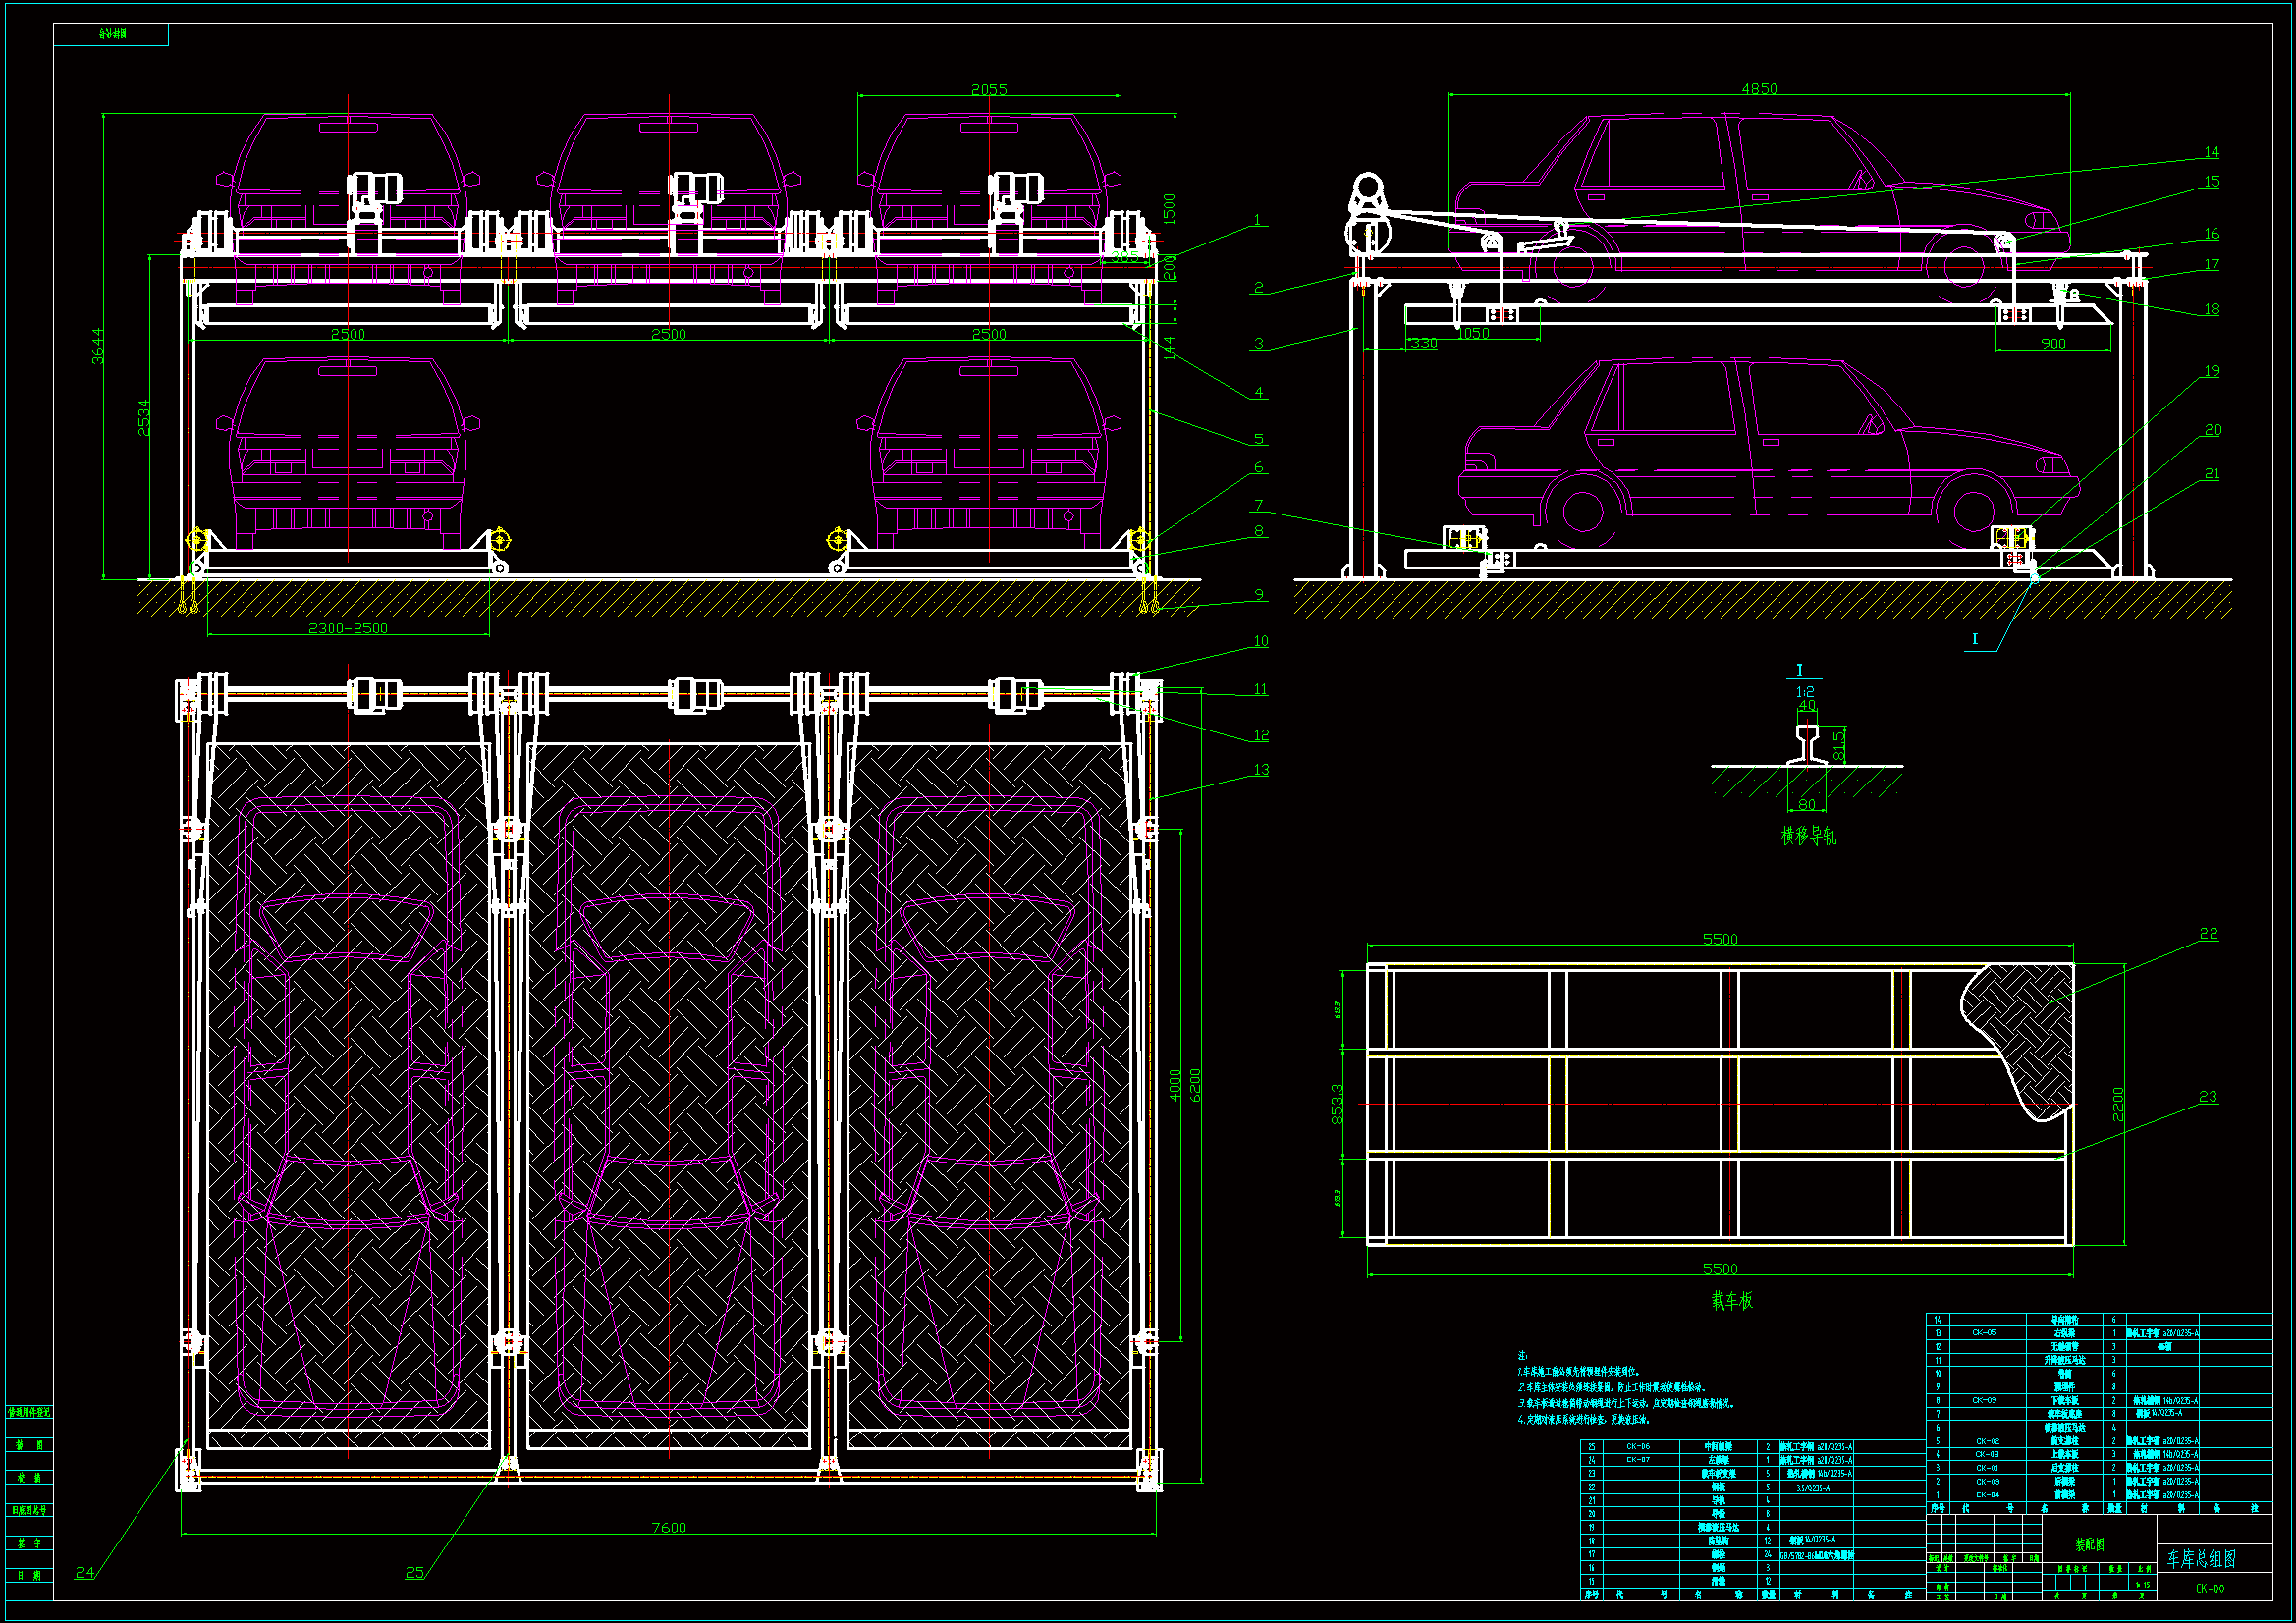Image resolution: width=2296 pixels, height=1623 pixels.
Task: Click the 车库总组图 title block text
Action: 2200,1558
